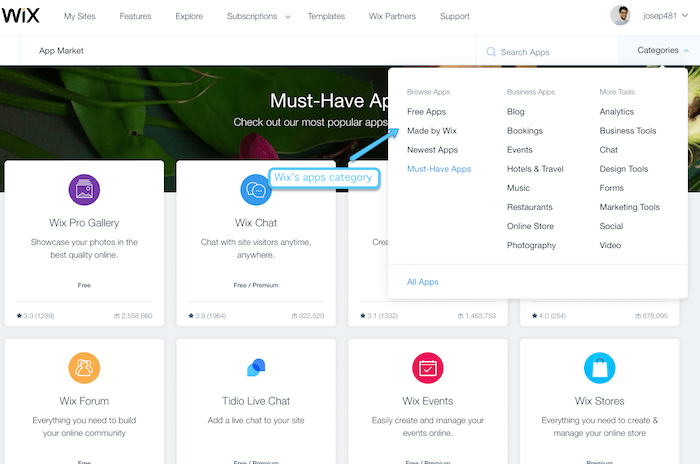Viewport: 700px width, 464px height.
Task: Click the App Market heading link
Action: coord(61,51)
